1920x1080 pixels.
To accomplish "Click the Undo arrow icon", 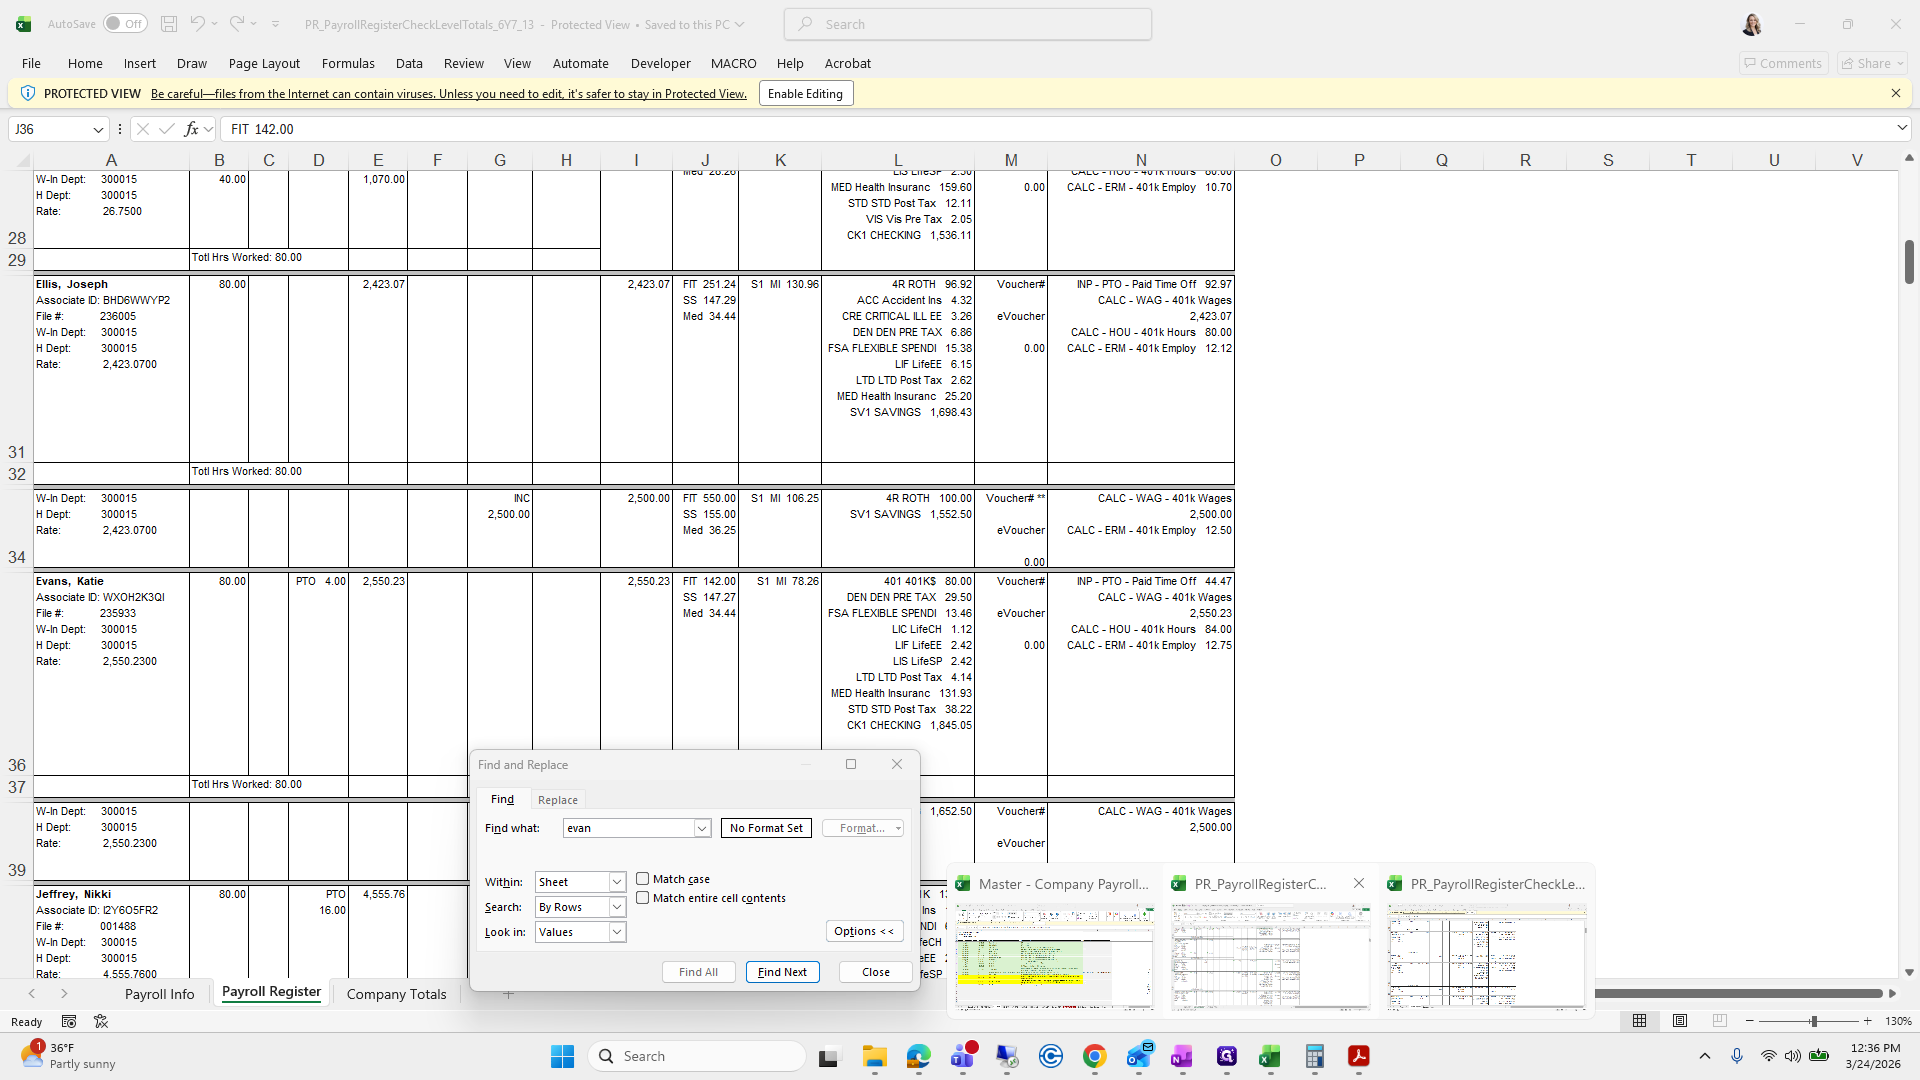I will pos(197,24).
